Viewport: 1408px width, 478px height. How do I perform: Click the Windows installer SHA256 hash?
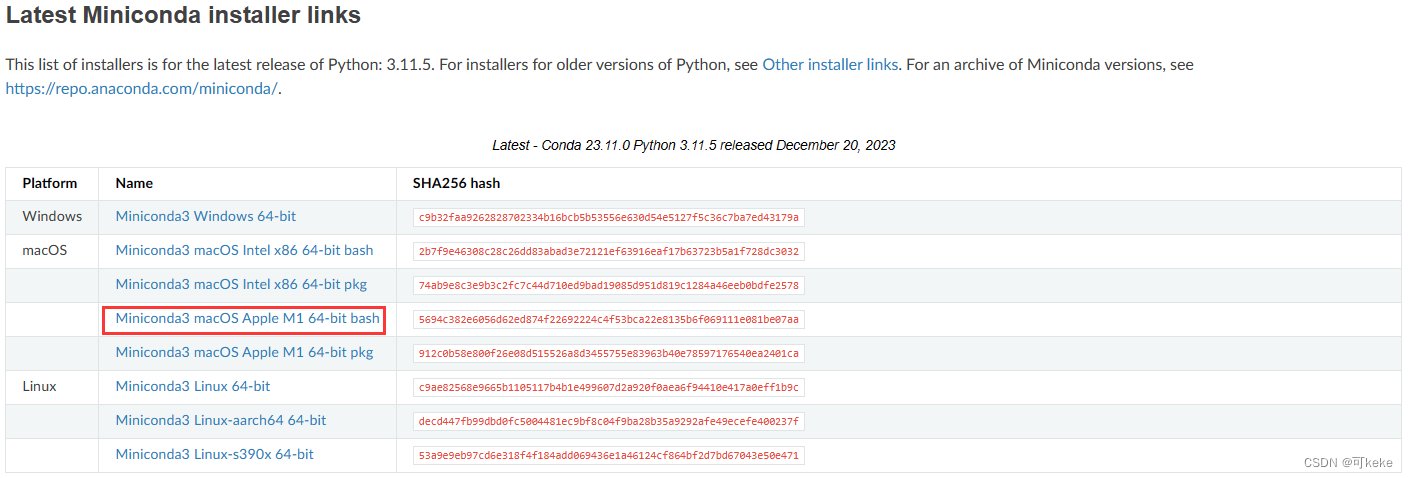coord(608,217)
